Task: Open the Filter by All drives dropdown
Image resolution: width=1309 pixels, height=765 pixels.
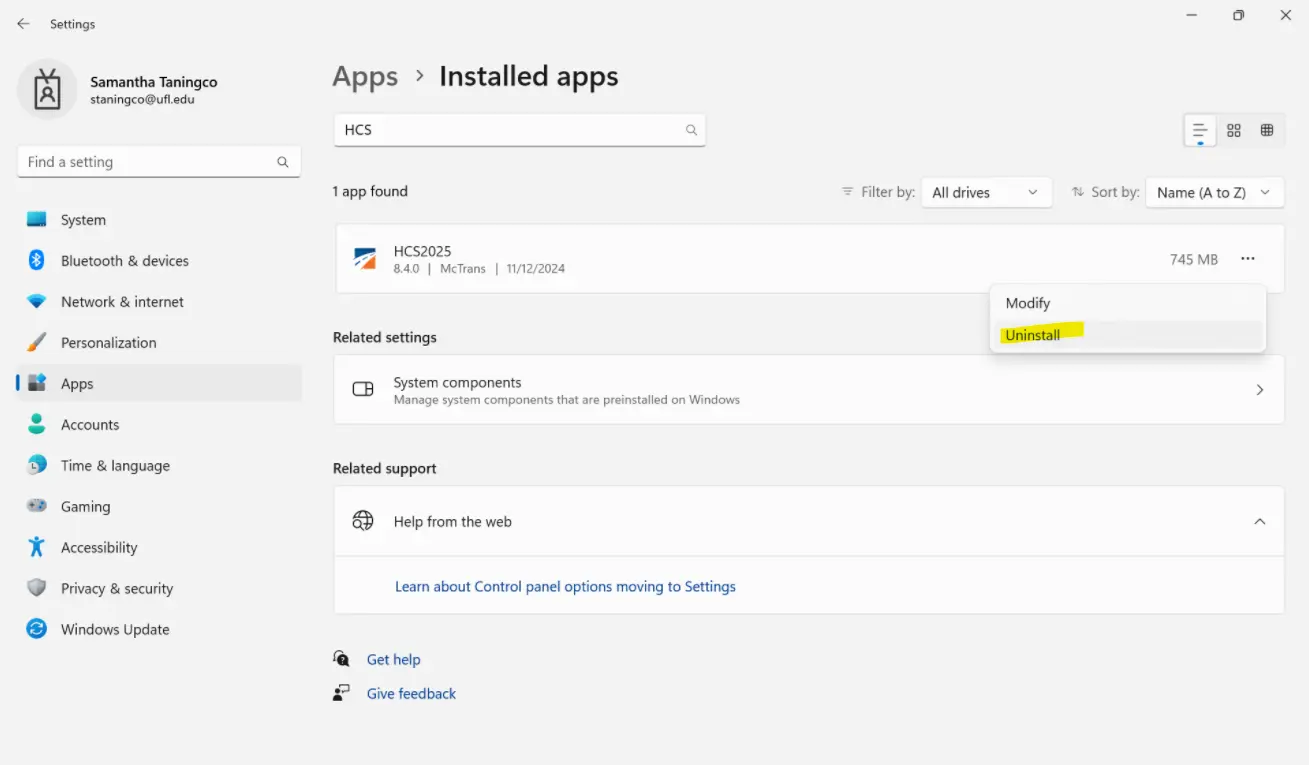Action: pyautogui.click(x=985, y=192)
